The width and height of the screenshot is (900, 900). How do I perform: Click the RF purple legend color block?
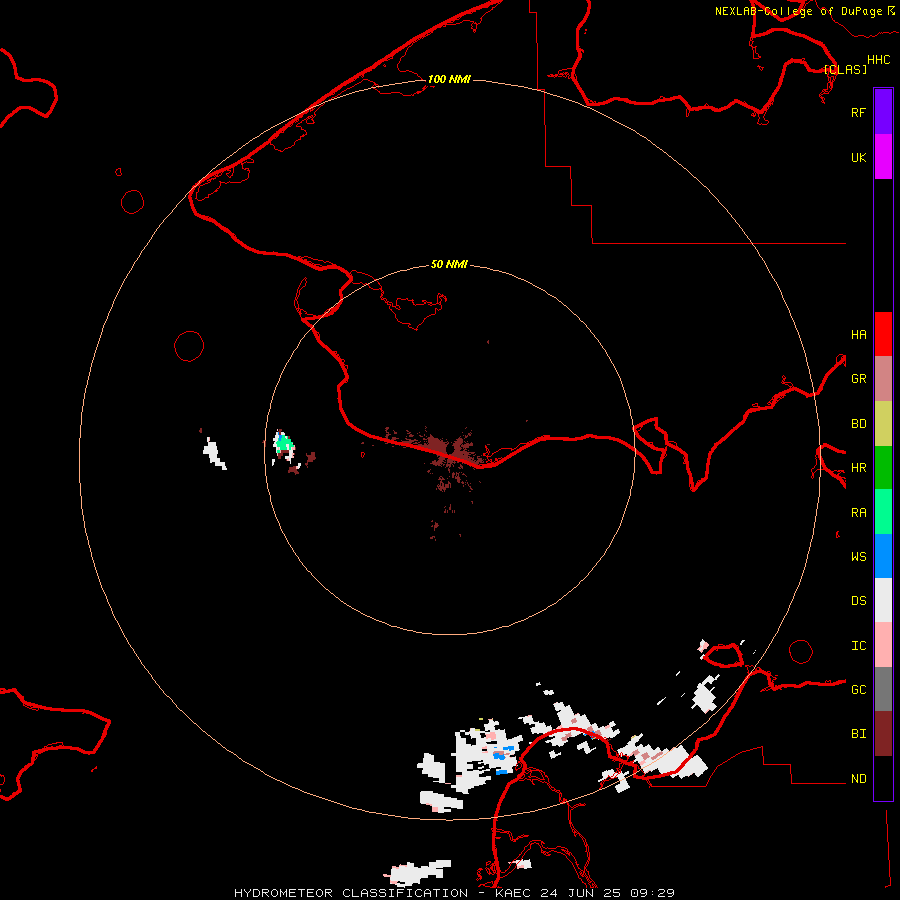[x=883, y=112]
